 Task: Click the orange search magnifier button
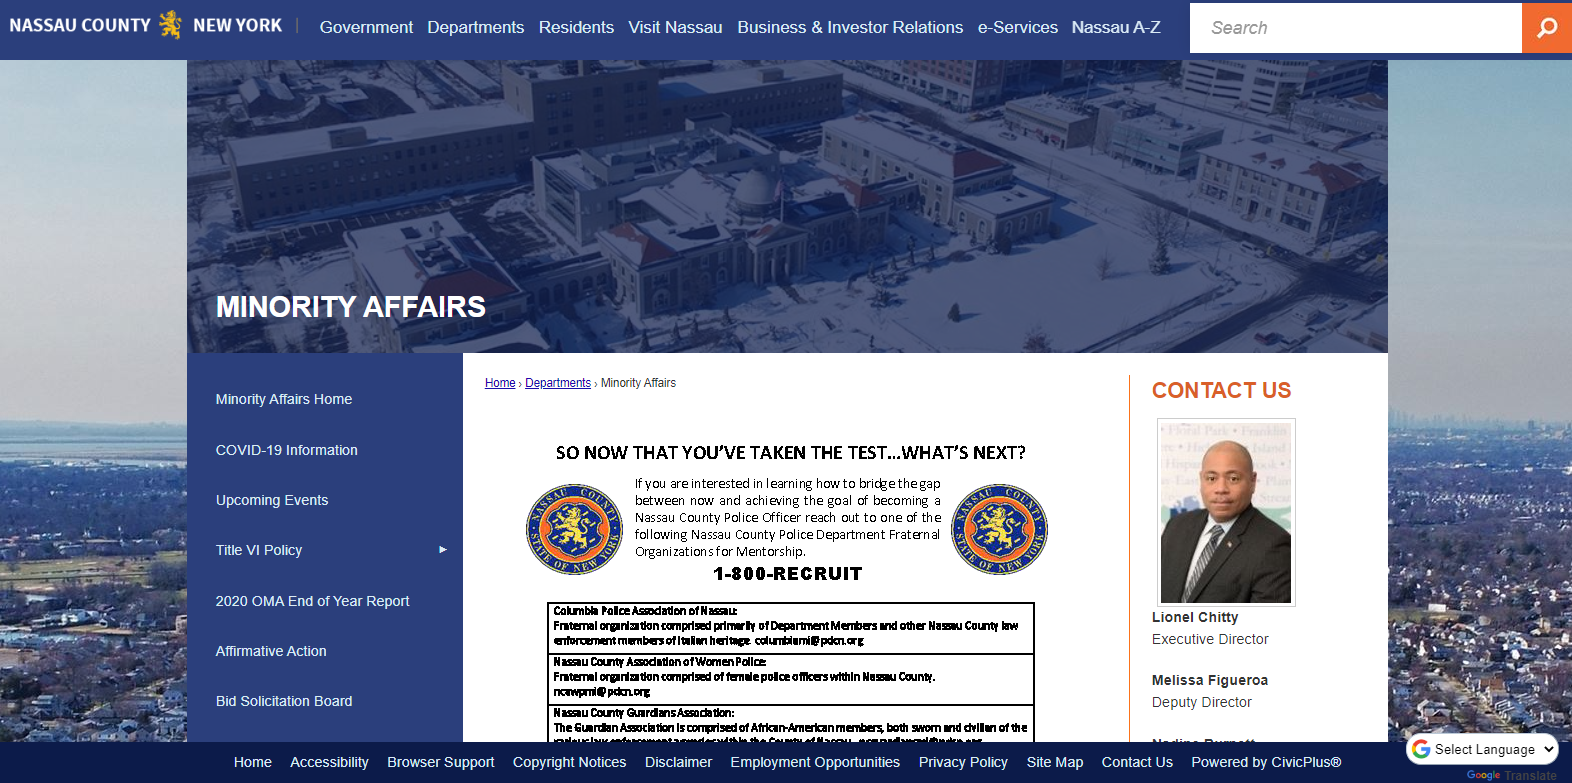[1546, 27]
